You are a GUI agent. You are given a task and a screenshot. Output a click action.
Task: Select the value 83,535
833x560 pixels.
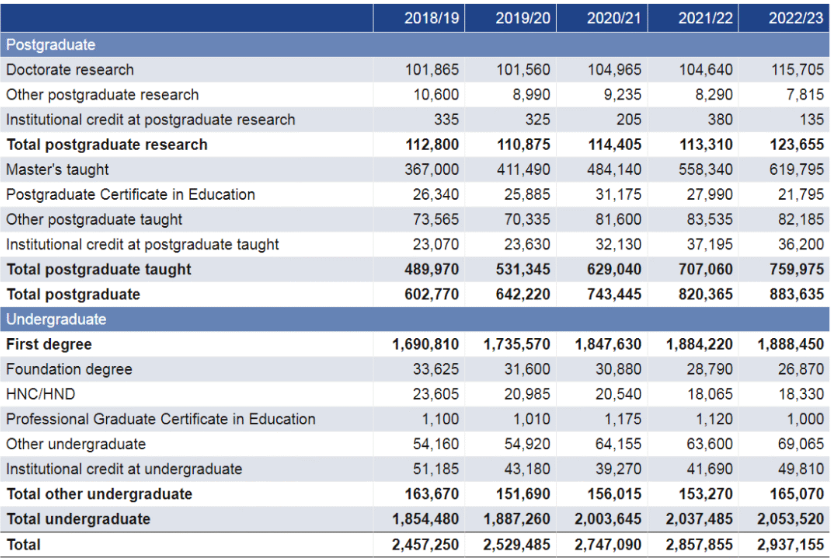(710, 219)
